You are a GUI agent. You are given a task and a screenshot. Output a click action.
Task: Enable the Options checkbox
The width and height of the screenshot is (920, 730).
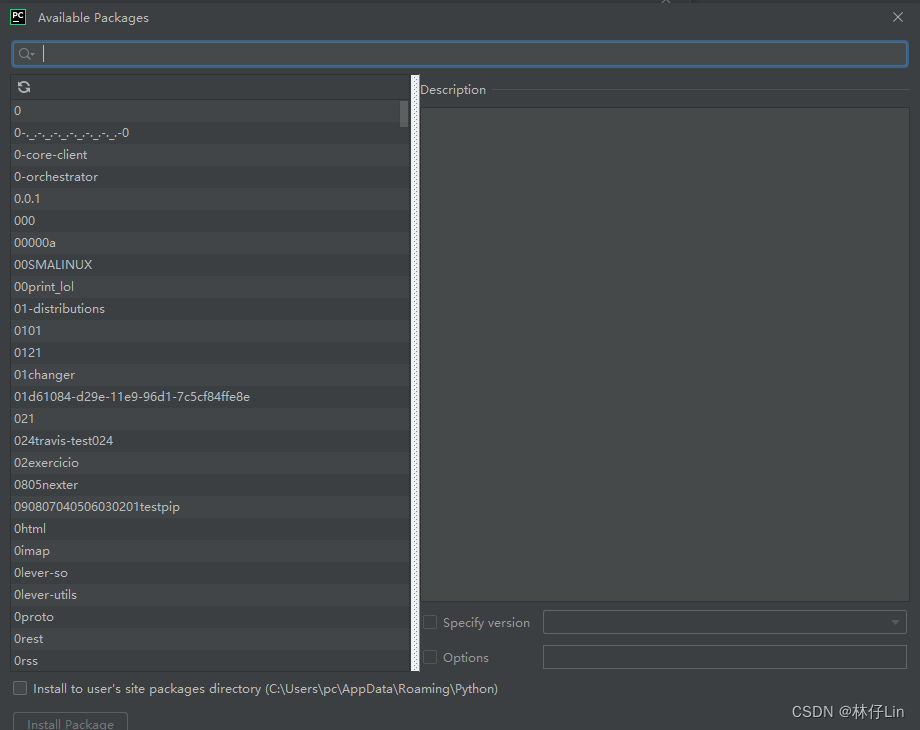pos(430,657)
